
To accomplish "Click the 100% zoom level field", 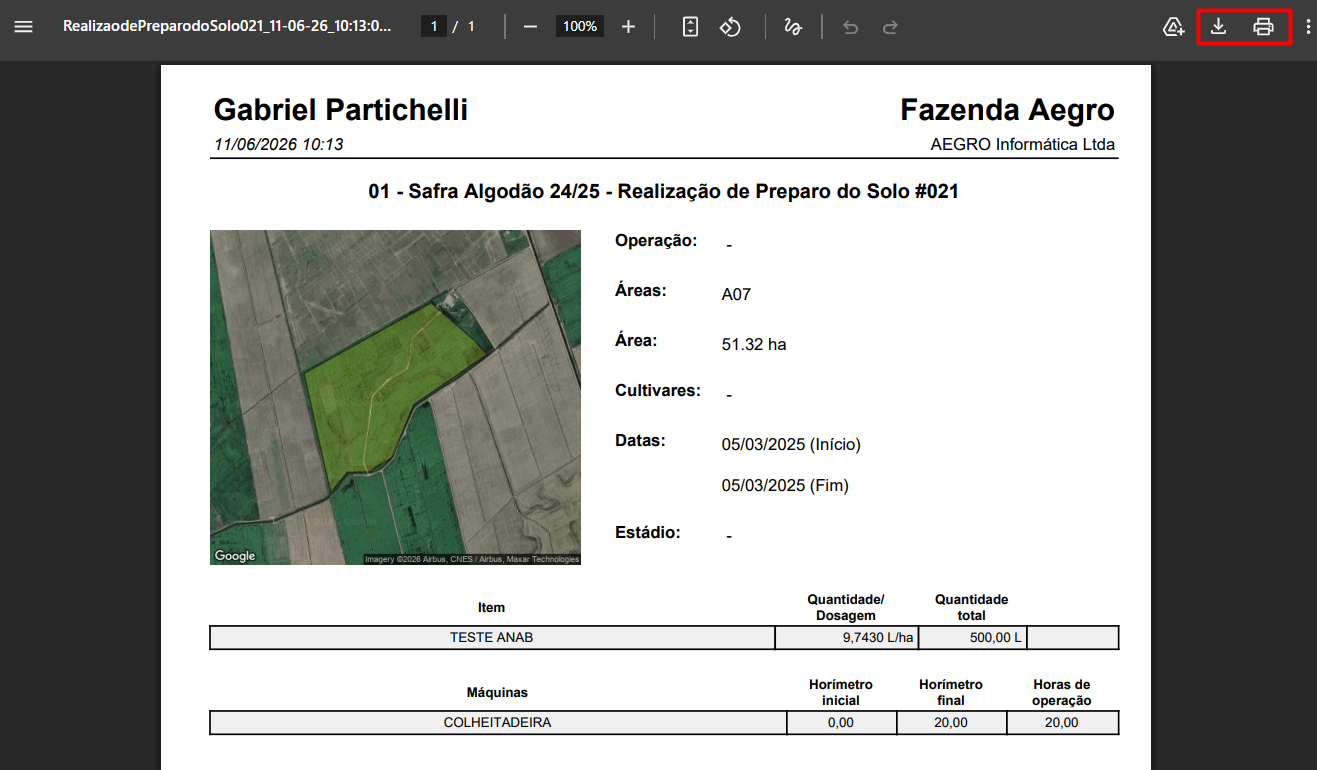I will point(580,27).
